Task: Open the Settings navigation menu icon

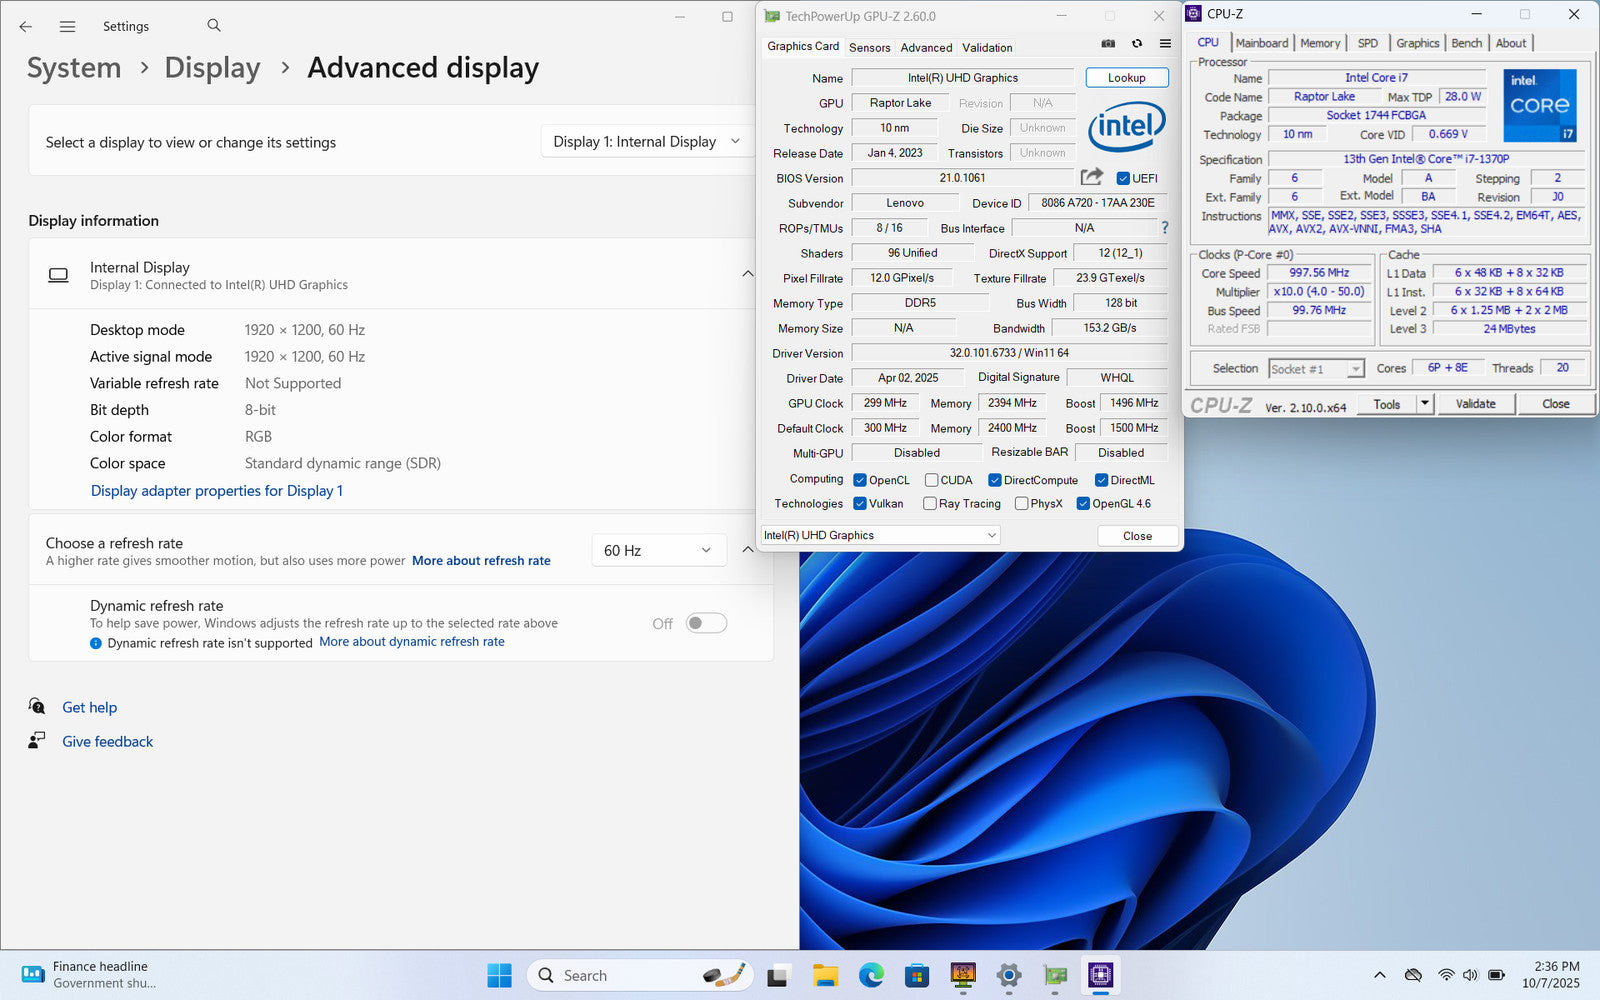Action: point(67,27)
